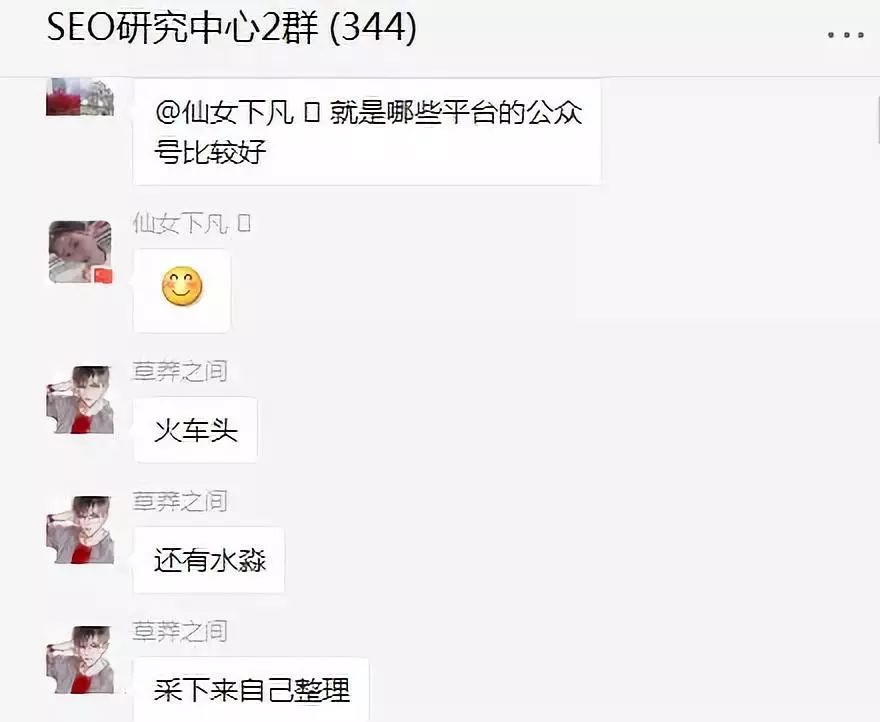Open 草莽之间's avatar beside 火车头

click(x=80, y=400)
